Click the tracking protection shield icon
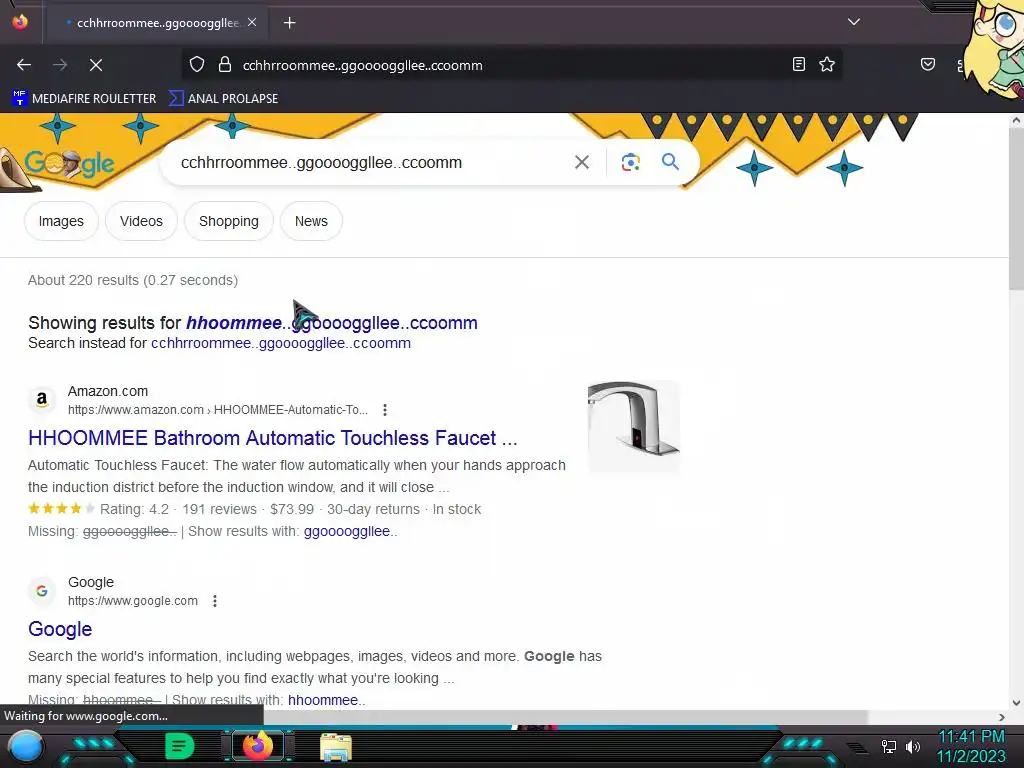Image resolution: width=1024 pixels, height=768 pixels. [197, 64]
